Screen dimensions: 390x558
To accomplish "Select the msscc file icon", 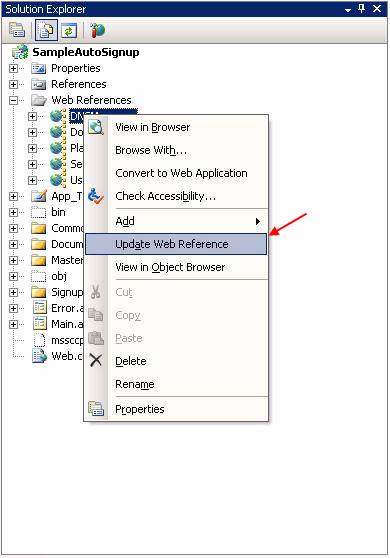I will pos(39,340).
